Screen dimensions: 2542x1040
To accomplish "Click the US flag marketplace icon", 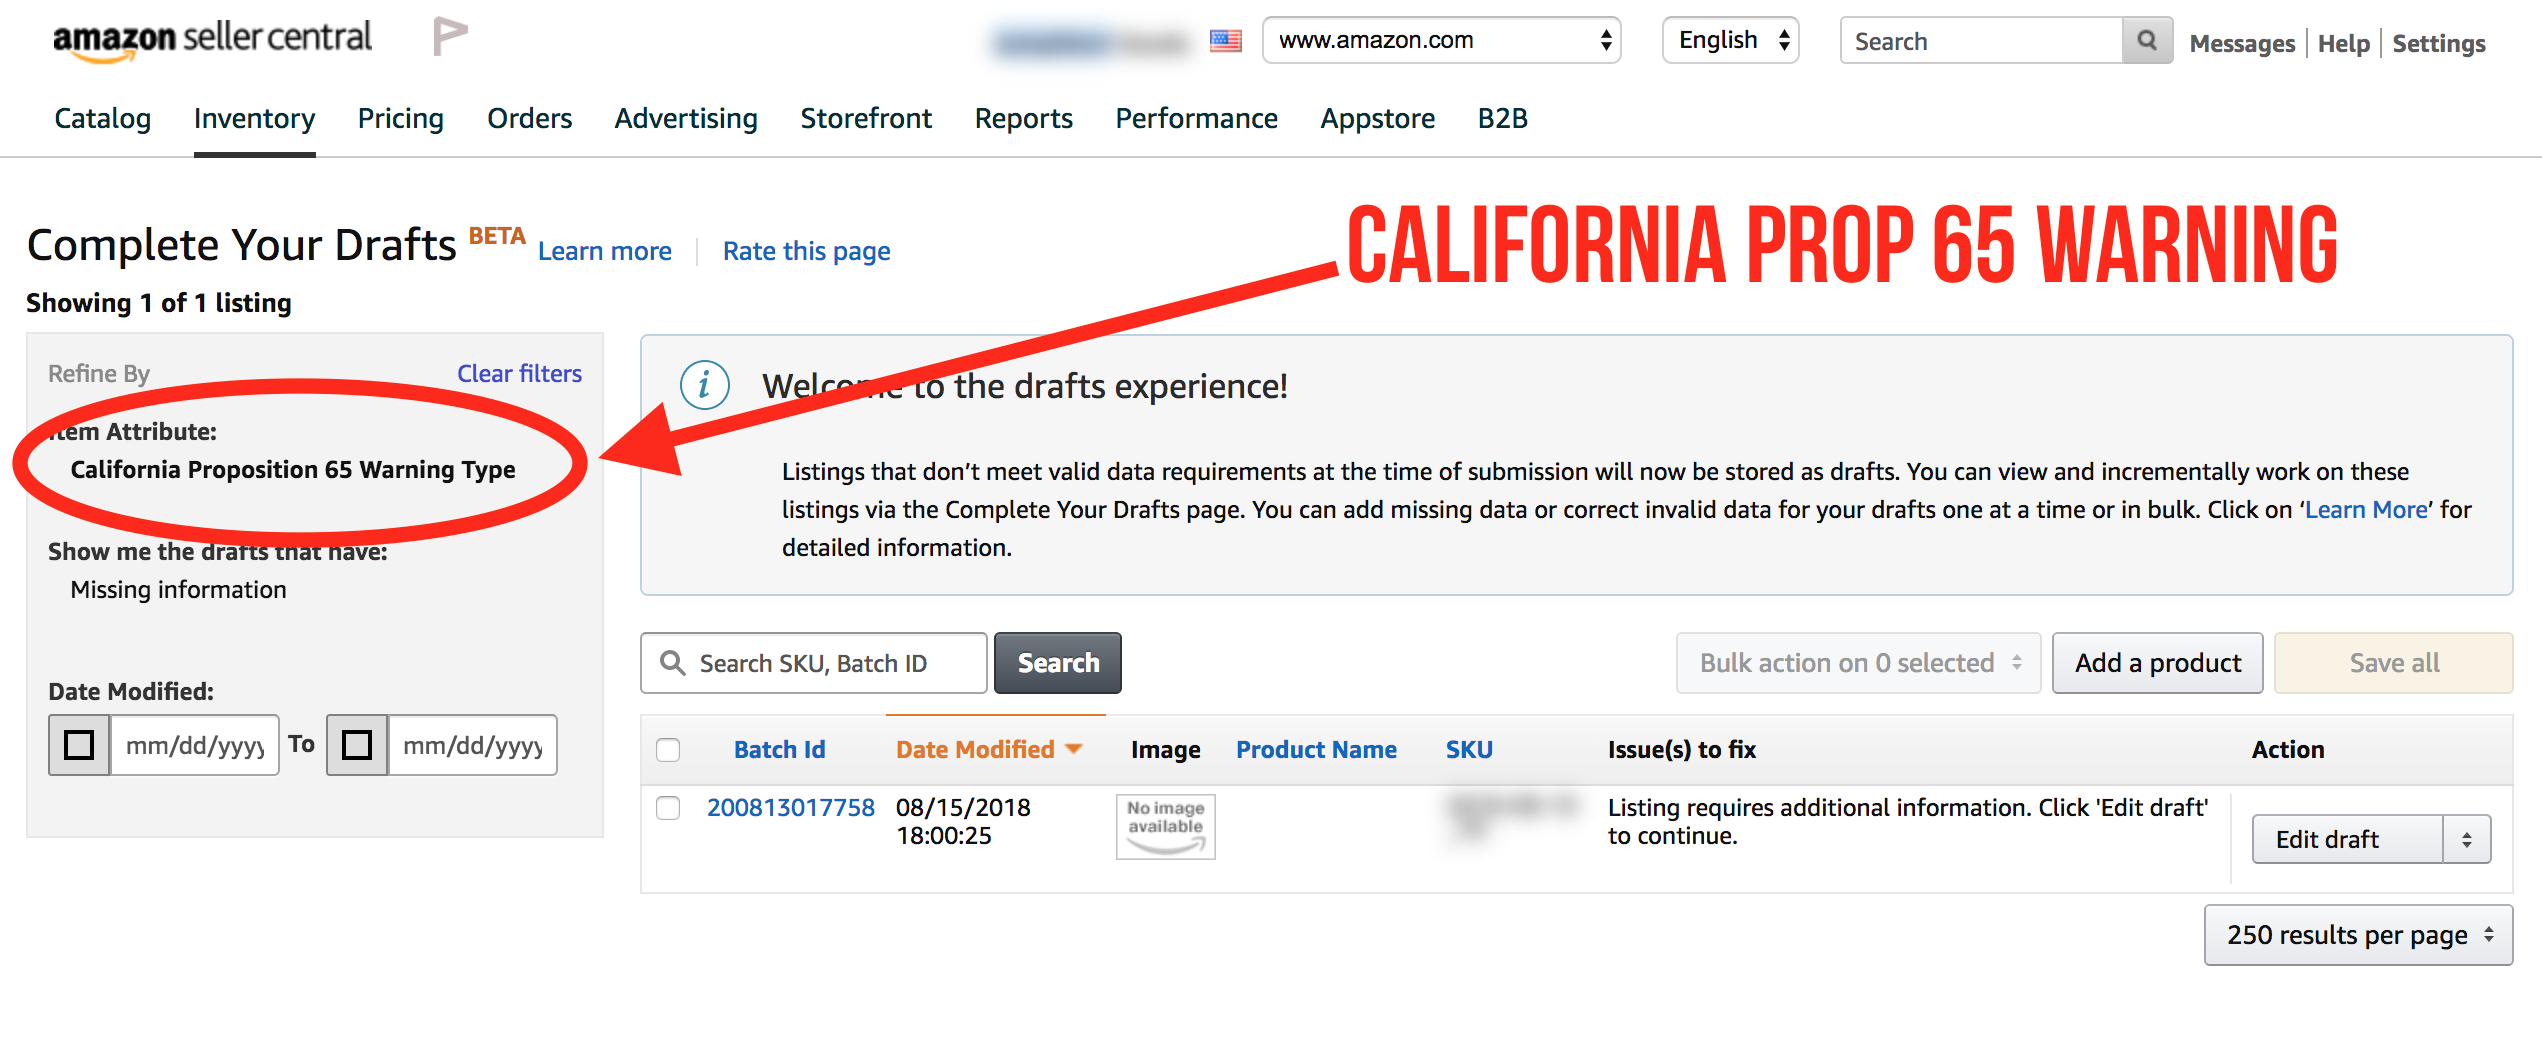I will (1225, 41).
